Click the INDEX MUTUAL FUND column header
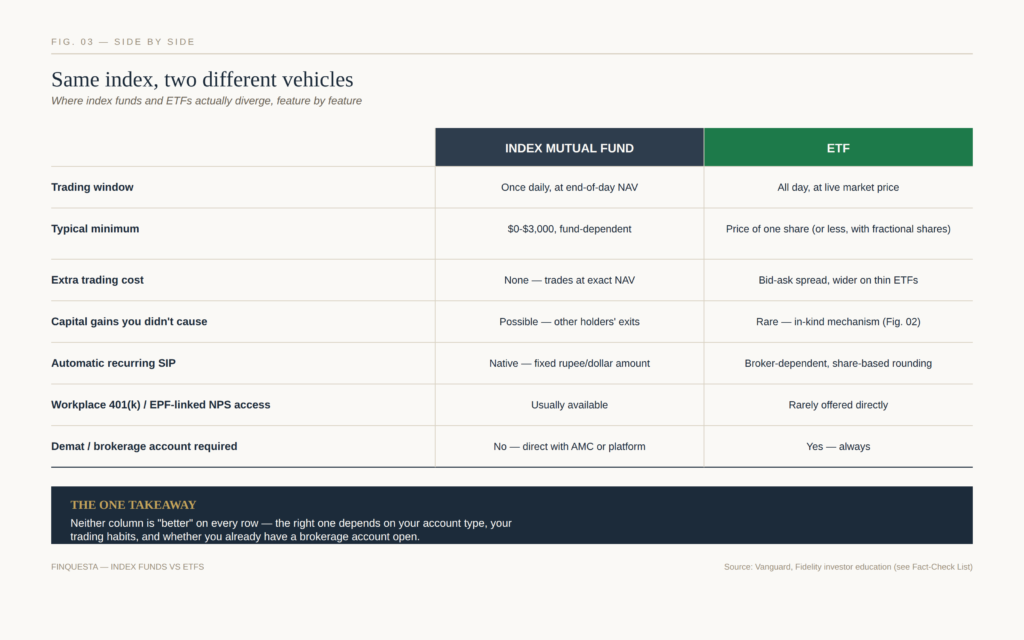This screenshot has width=1024, height=640. point(569,148)
